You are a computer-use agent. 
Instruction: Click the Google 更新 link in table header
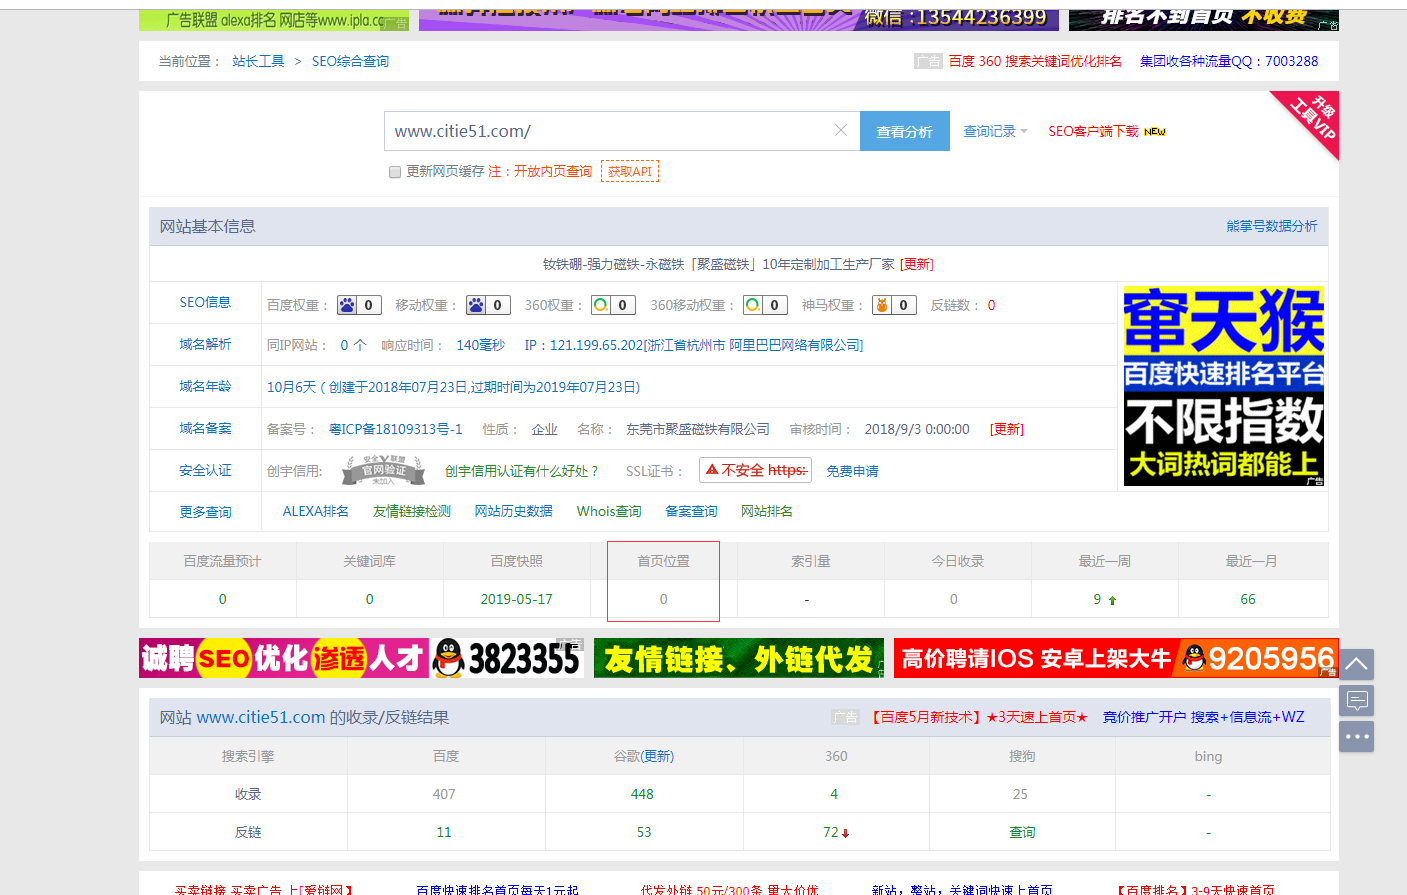coord(658,756)
